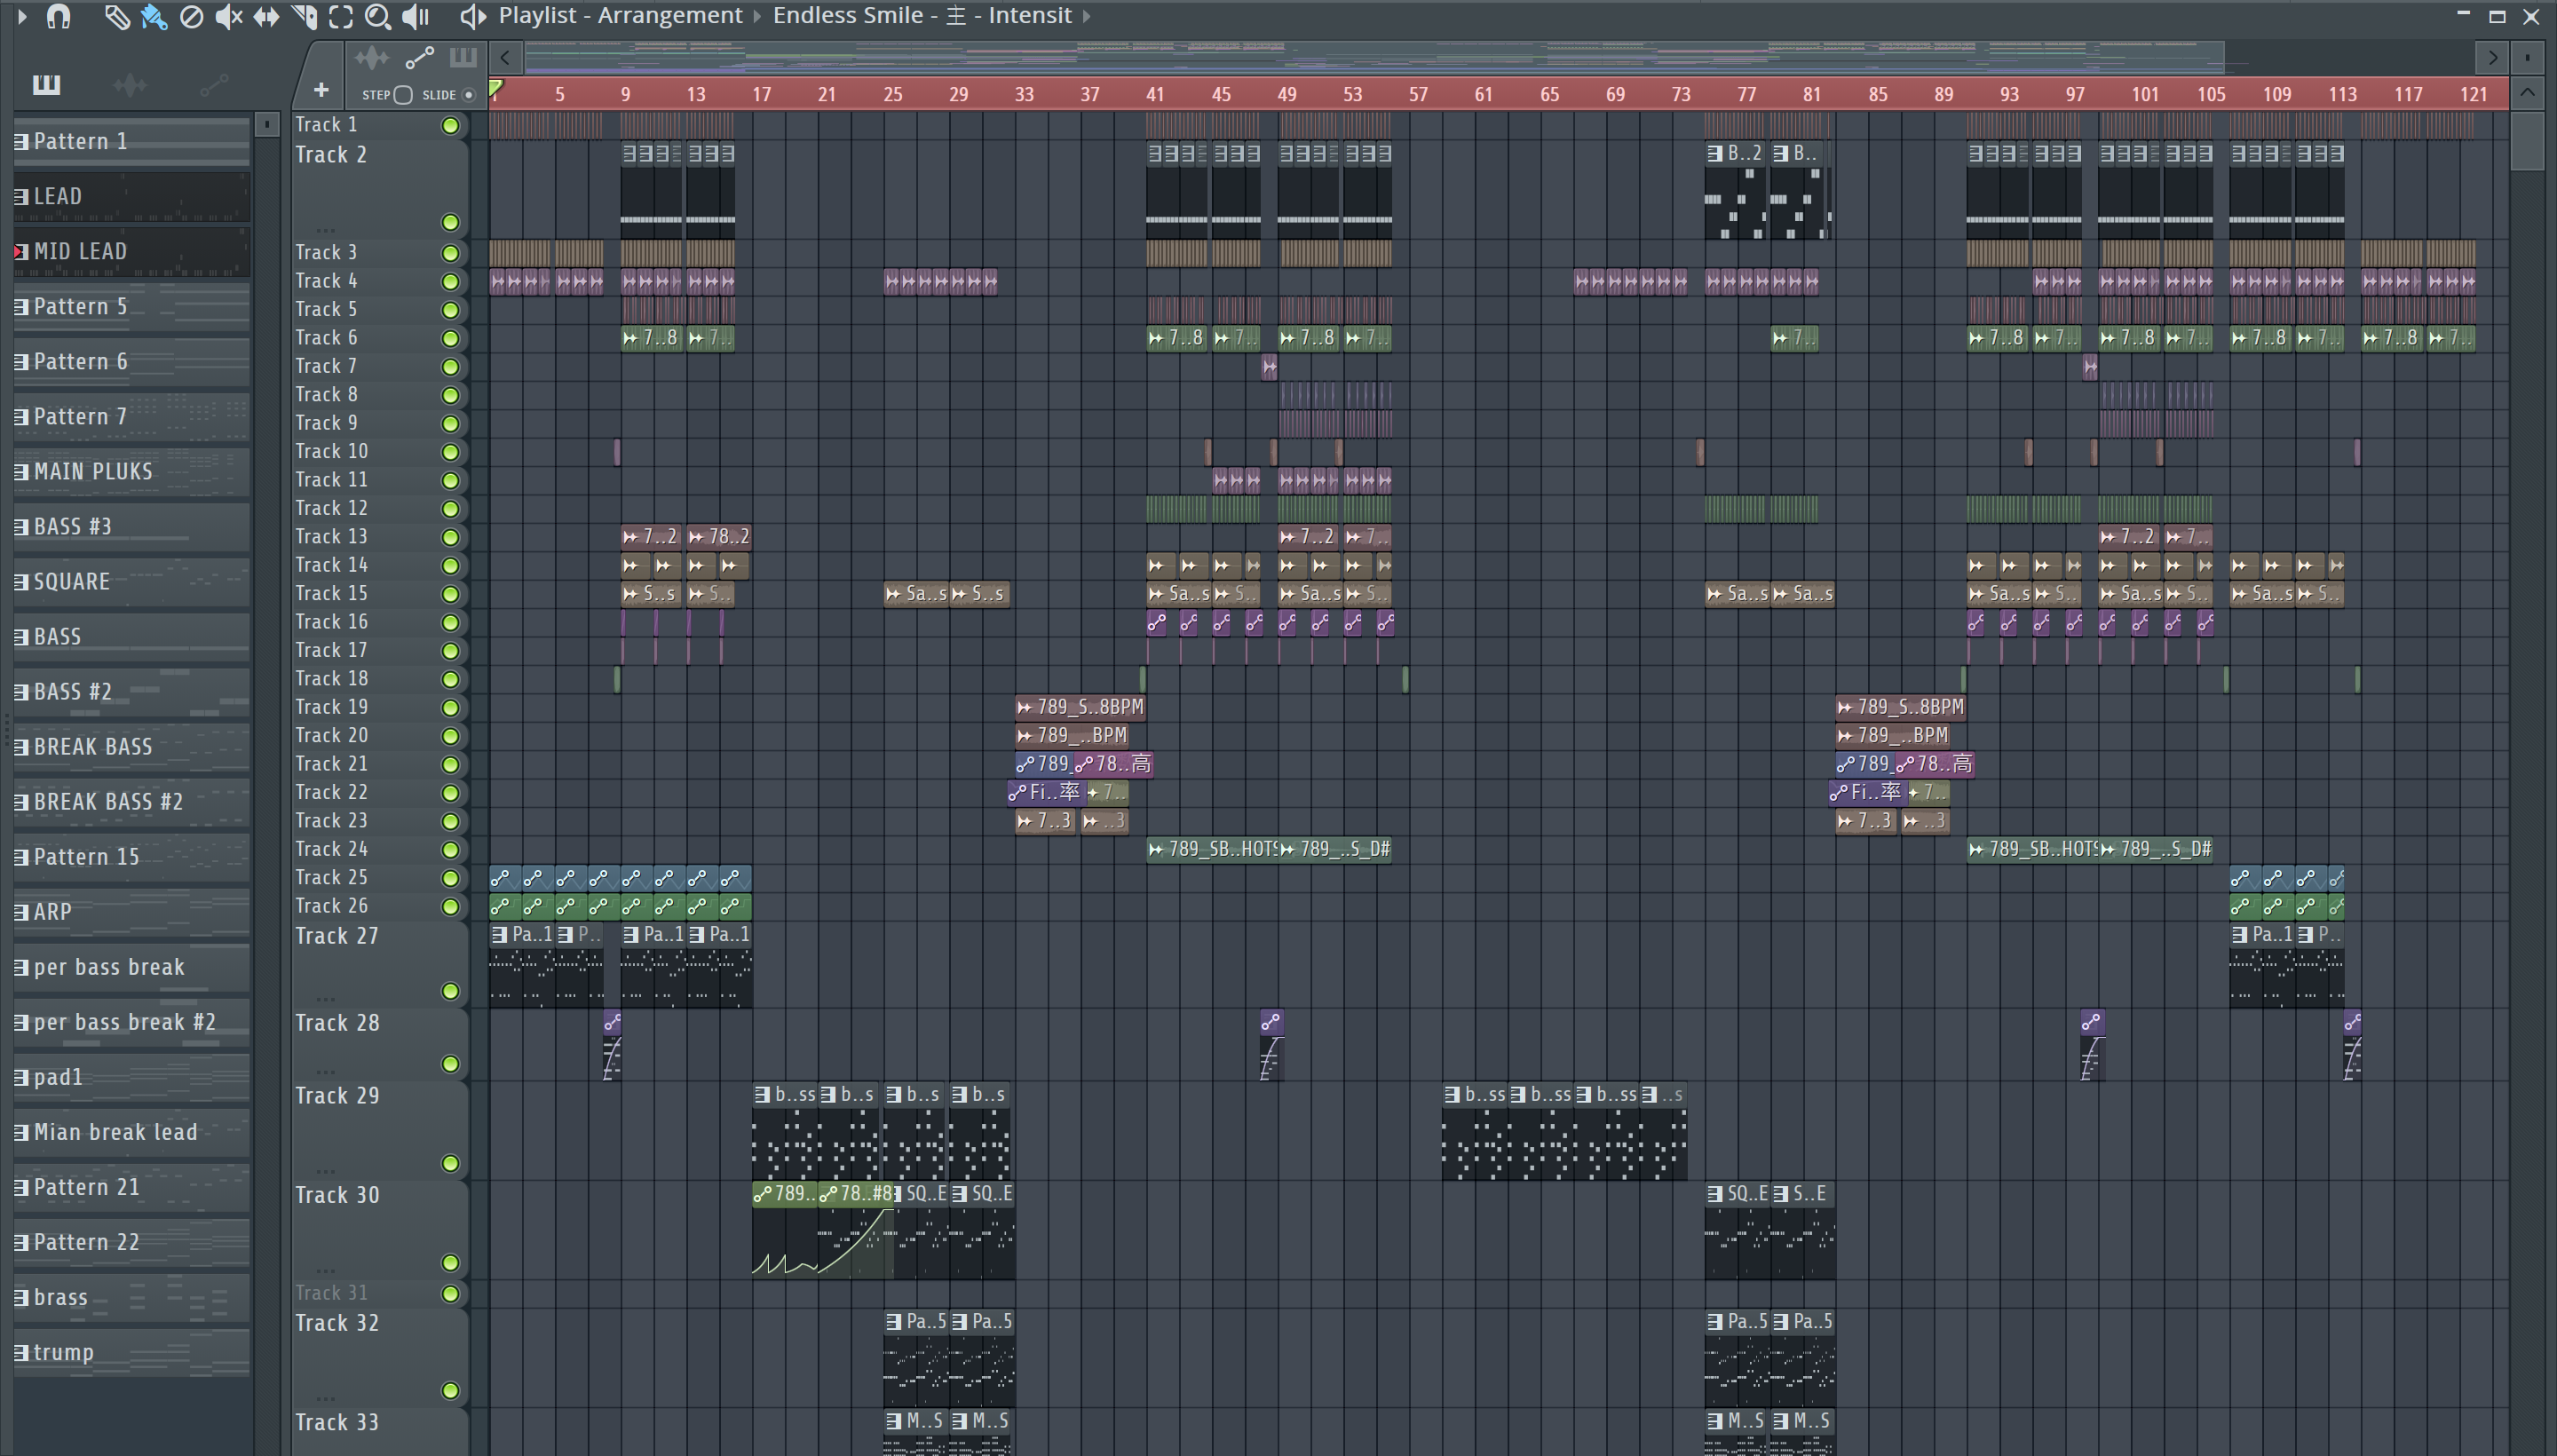Open the menu at the overview's right end

(x=2527, y=58)
